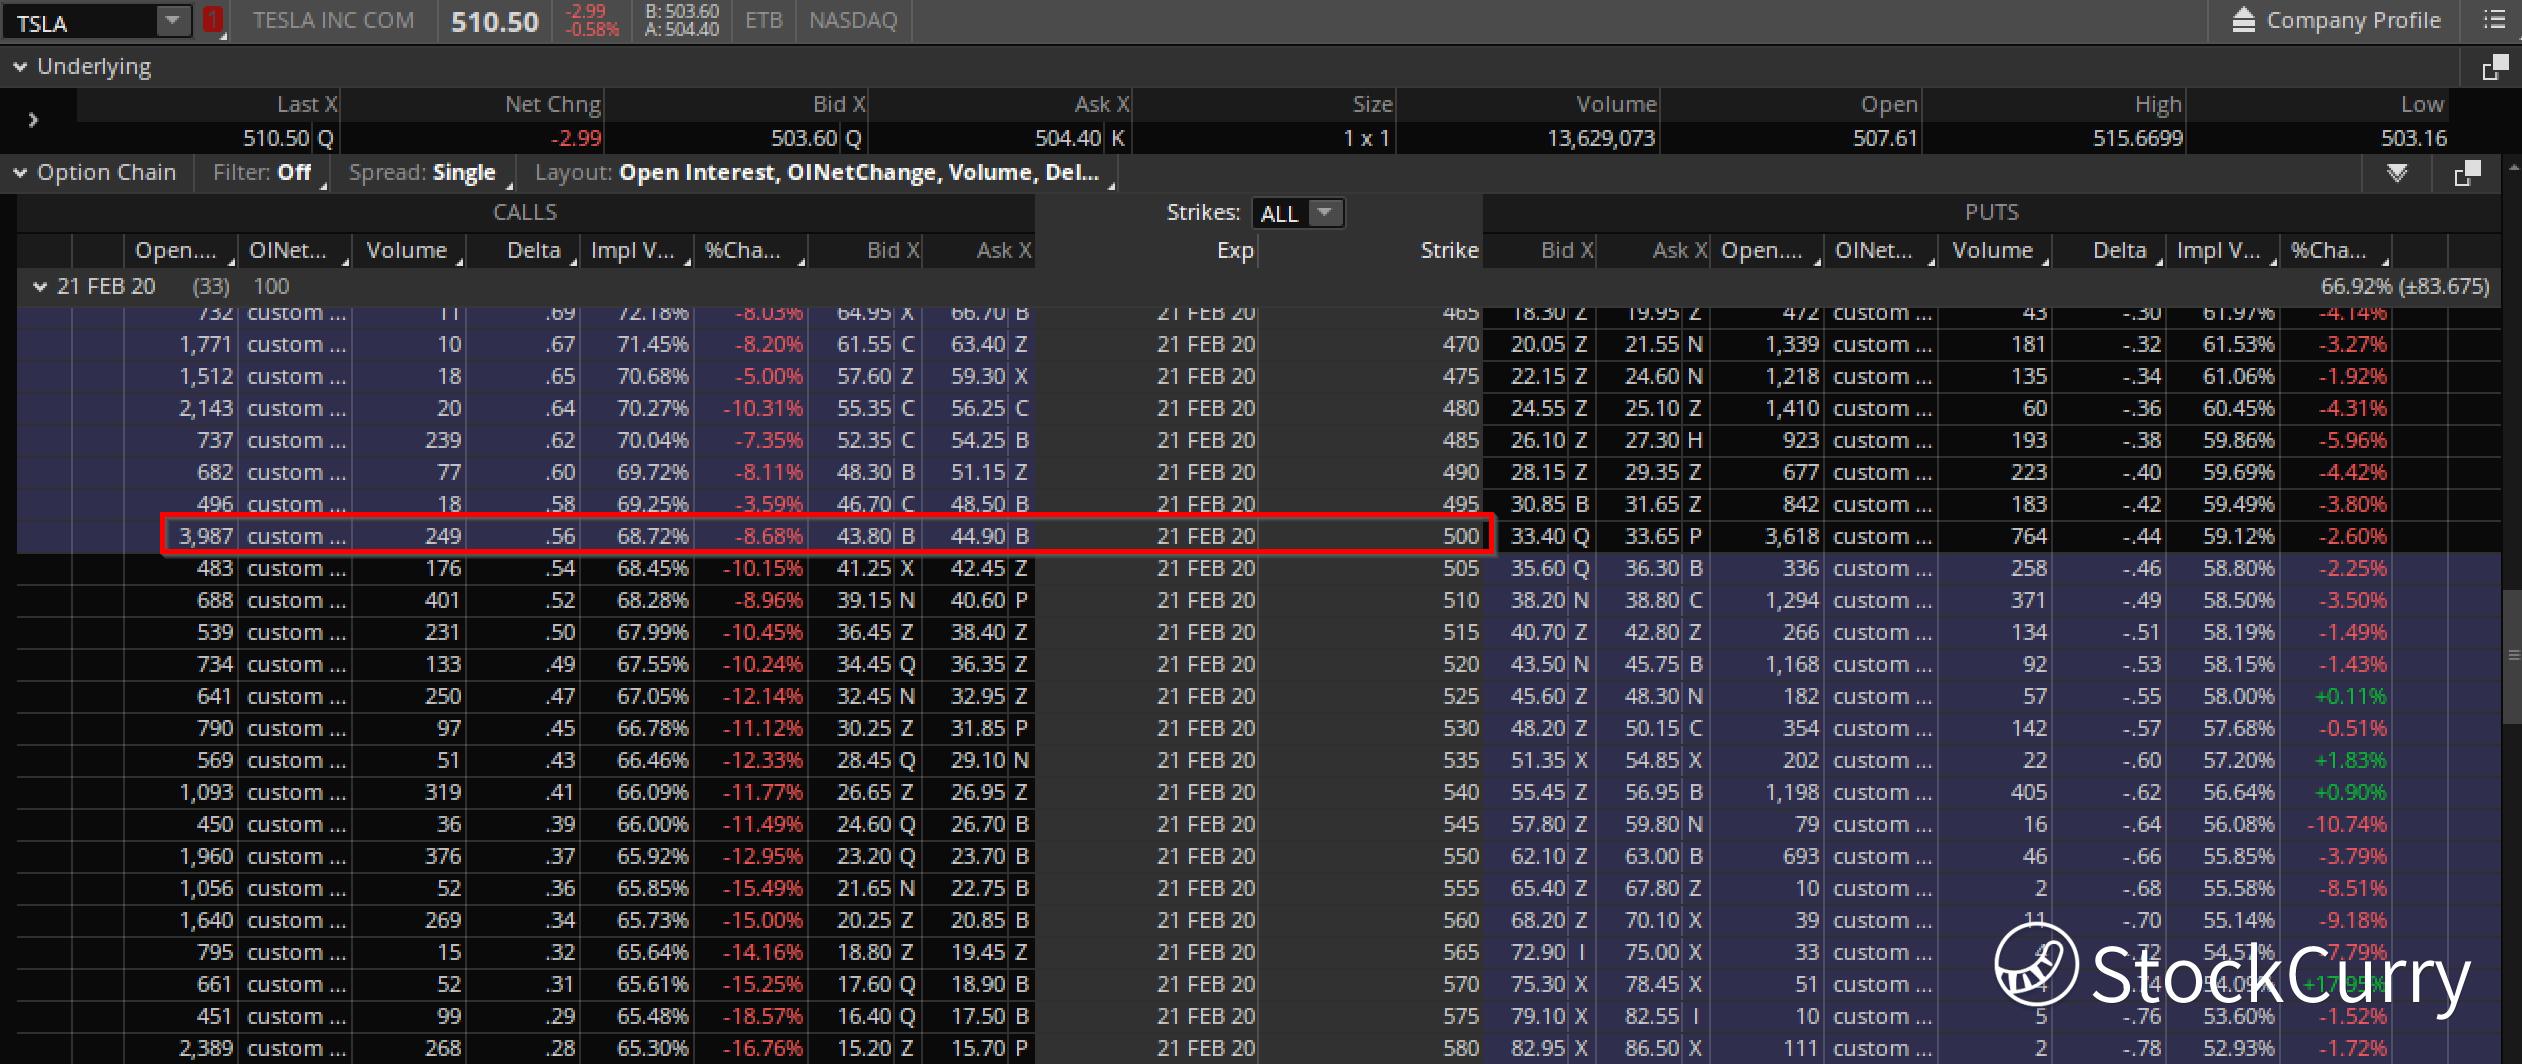
Task: Click the put ask 38.80 cell
Action: (1653, 600)
